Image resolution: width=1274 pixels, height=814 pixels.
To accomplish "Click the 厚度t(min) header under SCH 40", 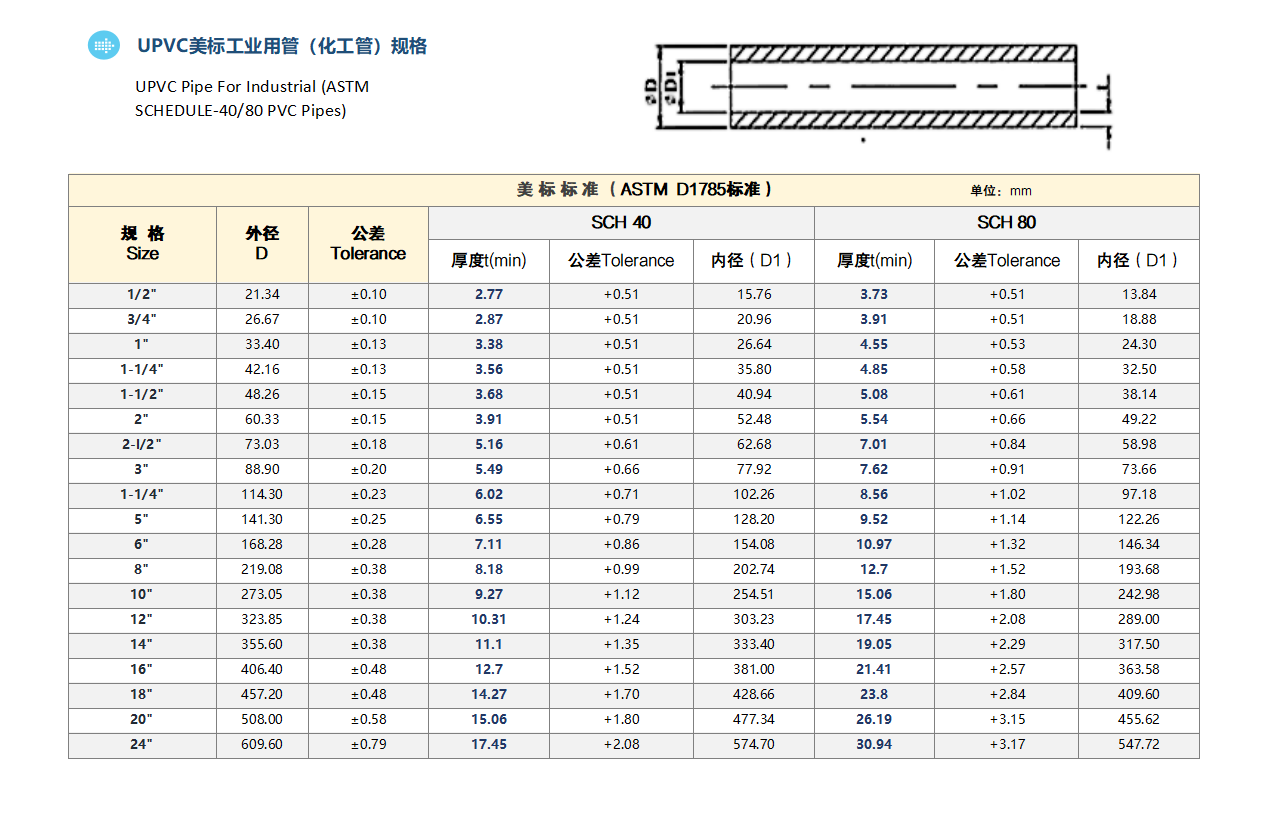I will (x=488, y=261).
